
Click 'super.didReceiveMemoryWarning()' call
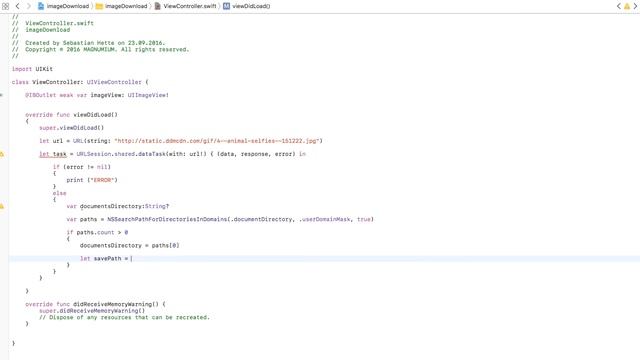click(92, 311)
